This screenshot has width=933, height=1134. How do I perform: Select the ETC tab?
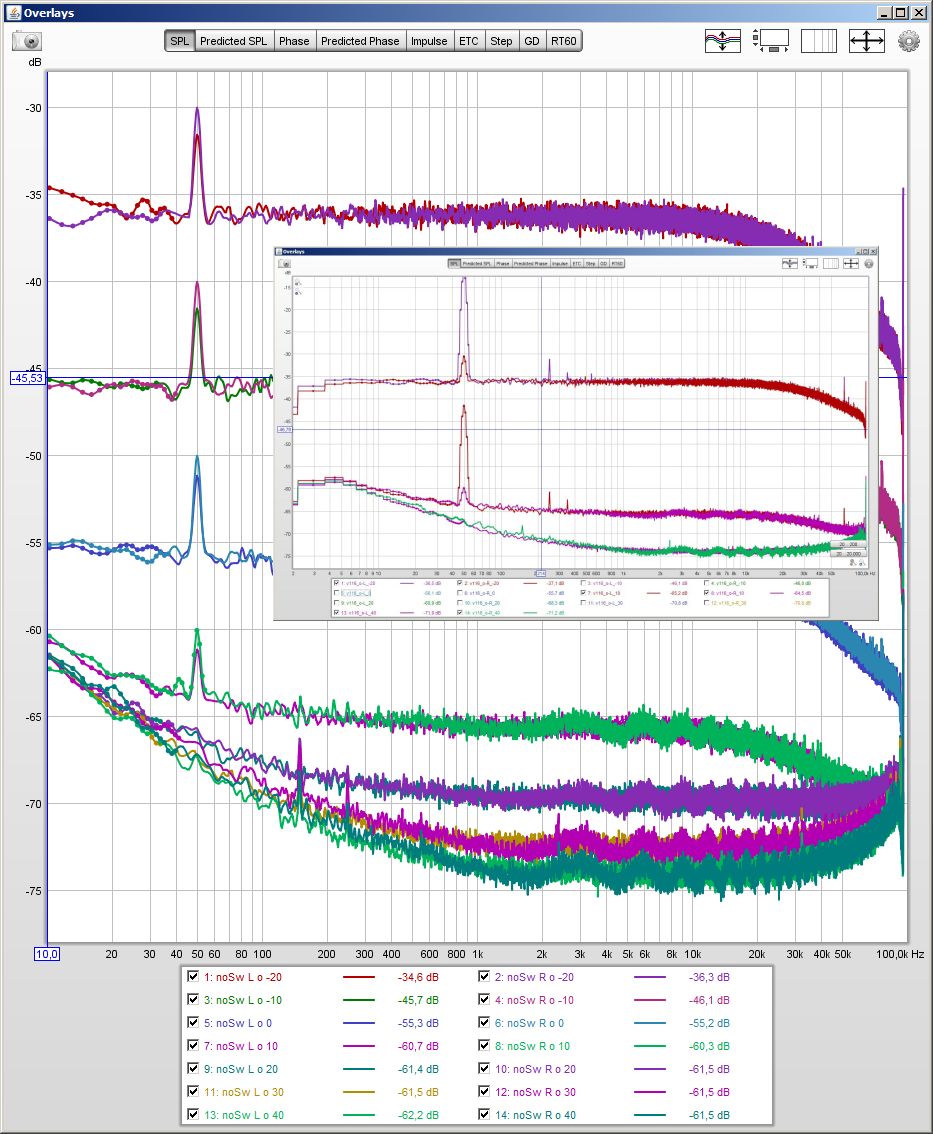coord(469,41)
